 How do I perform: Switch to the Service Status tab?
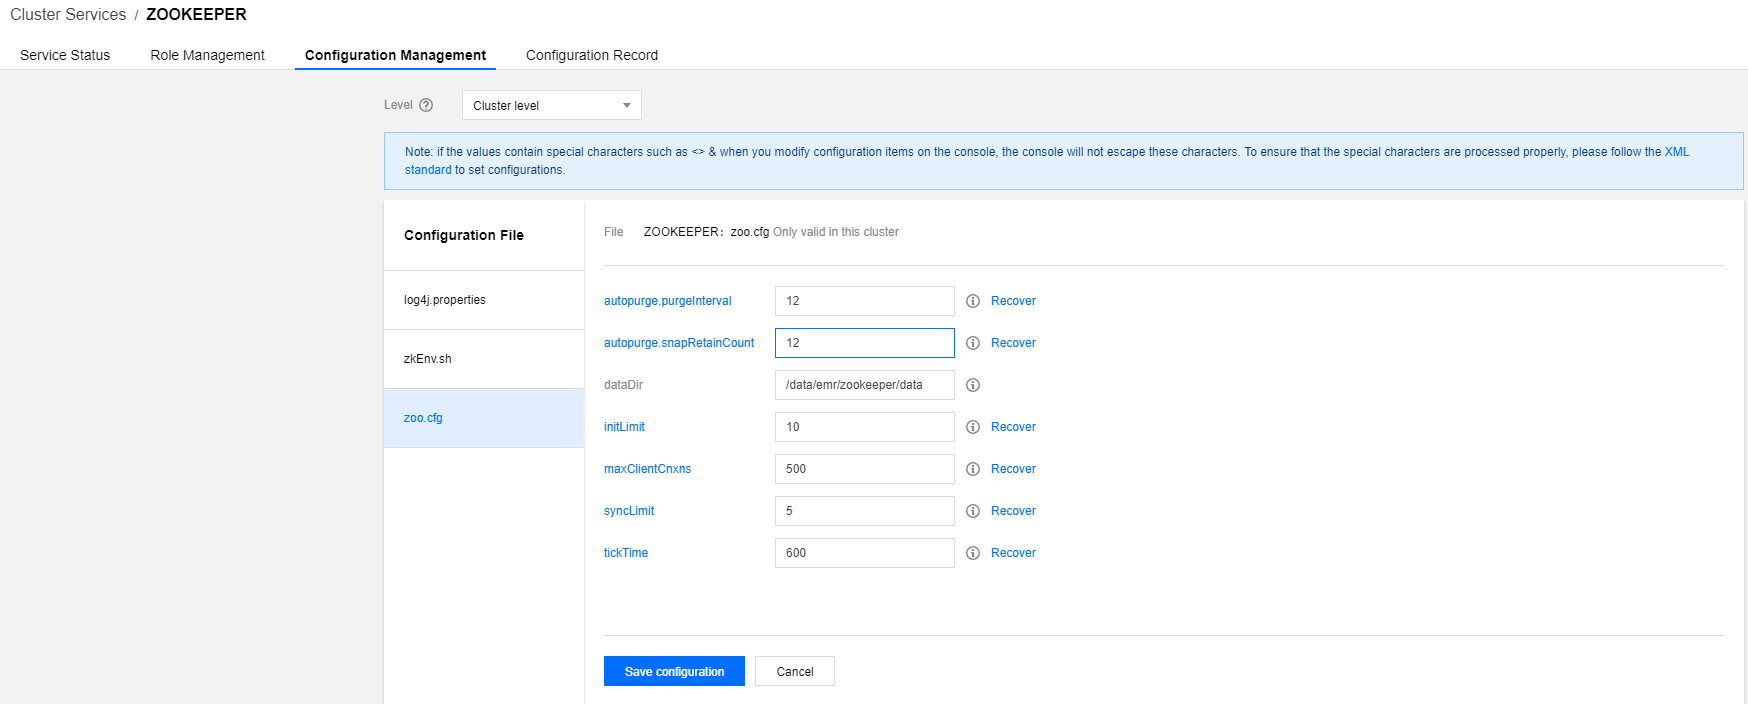point(65,55)
